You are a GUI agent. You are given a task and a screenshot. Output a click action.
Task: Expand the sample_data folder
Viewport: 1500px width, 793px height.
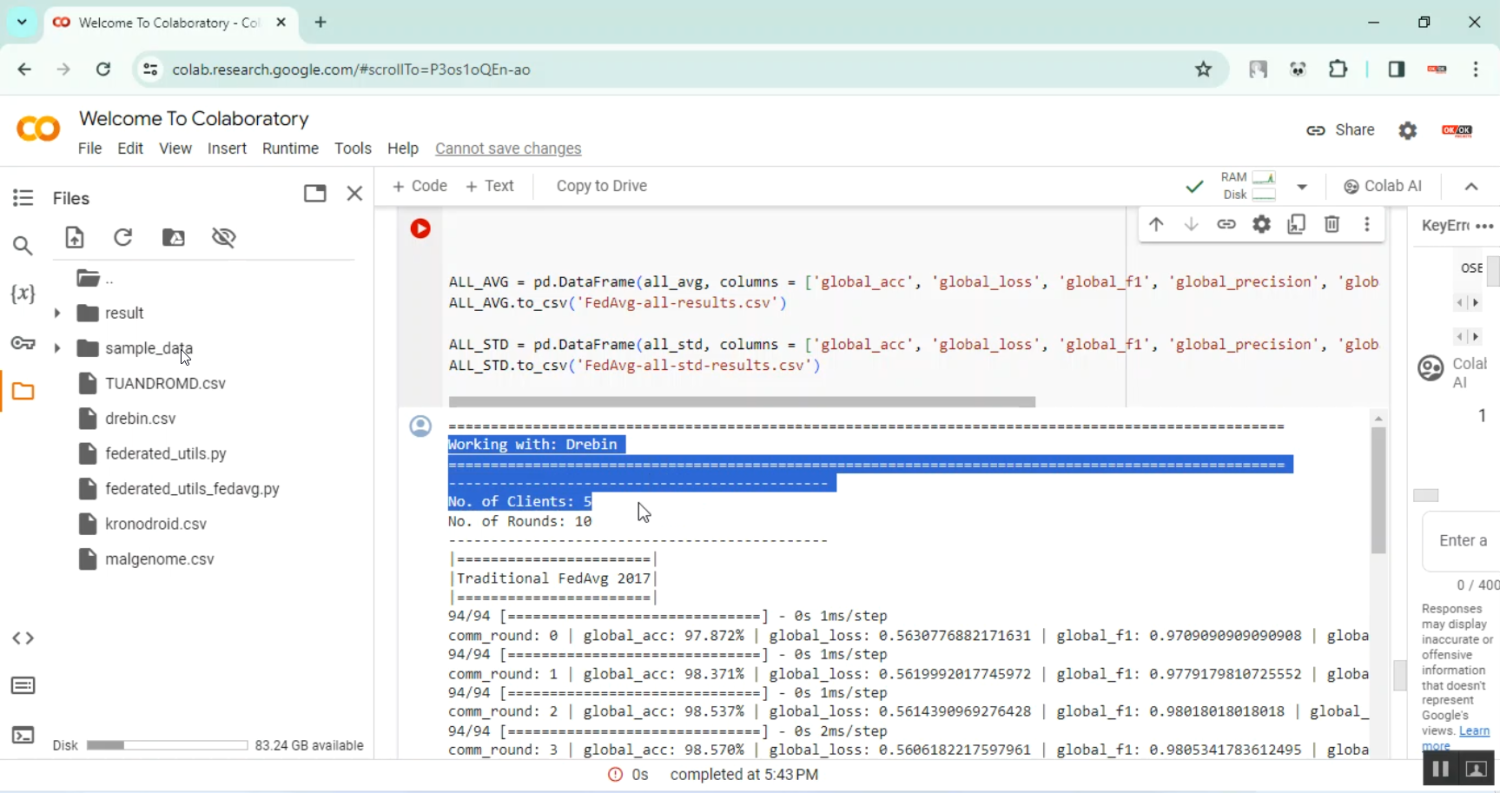(x=57, y=348)
